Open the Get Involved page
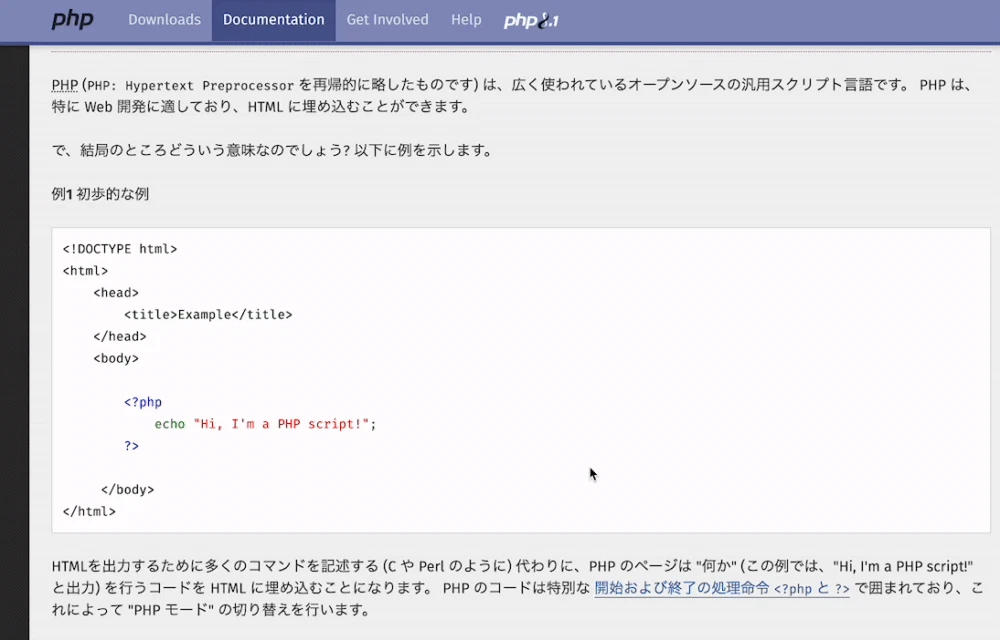Viewport: 1000px width, 640px height. [388, 20]
